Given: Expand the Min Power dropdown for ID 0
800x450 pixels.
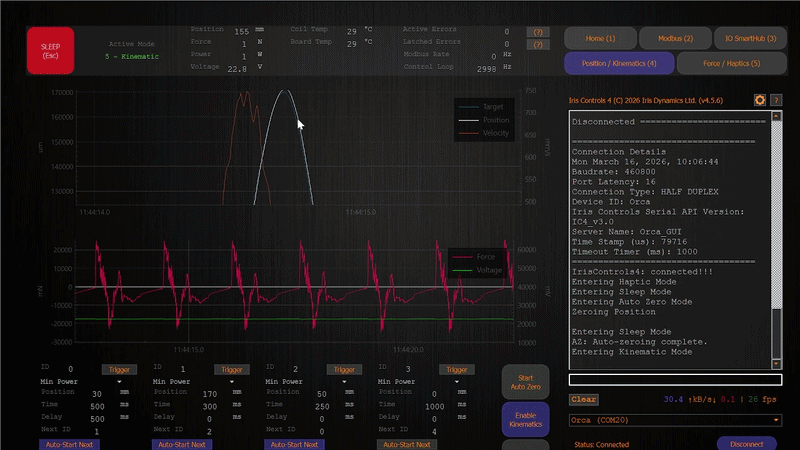Looking at the screenshot, I should (x=119, y=381).
